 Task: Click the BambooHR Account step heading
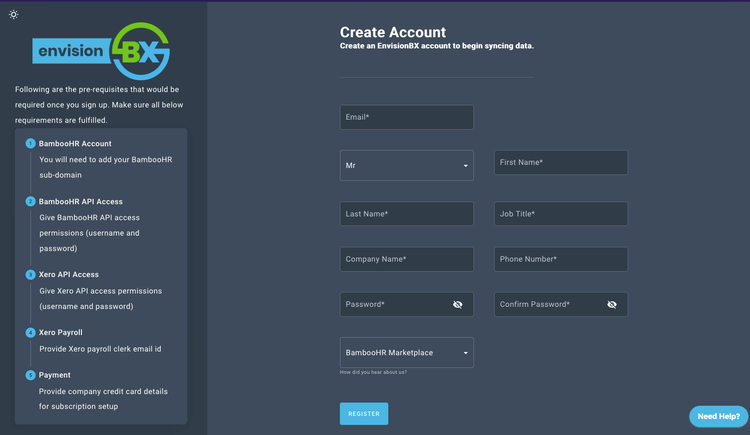pyautogui.click(x=75, y=144)
